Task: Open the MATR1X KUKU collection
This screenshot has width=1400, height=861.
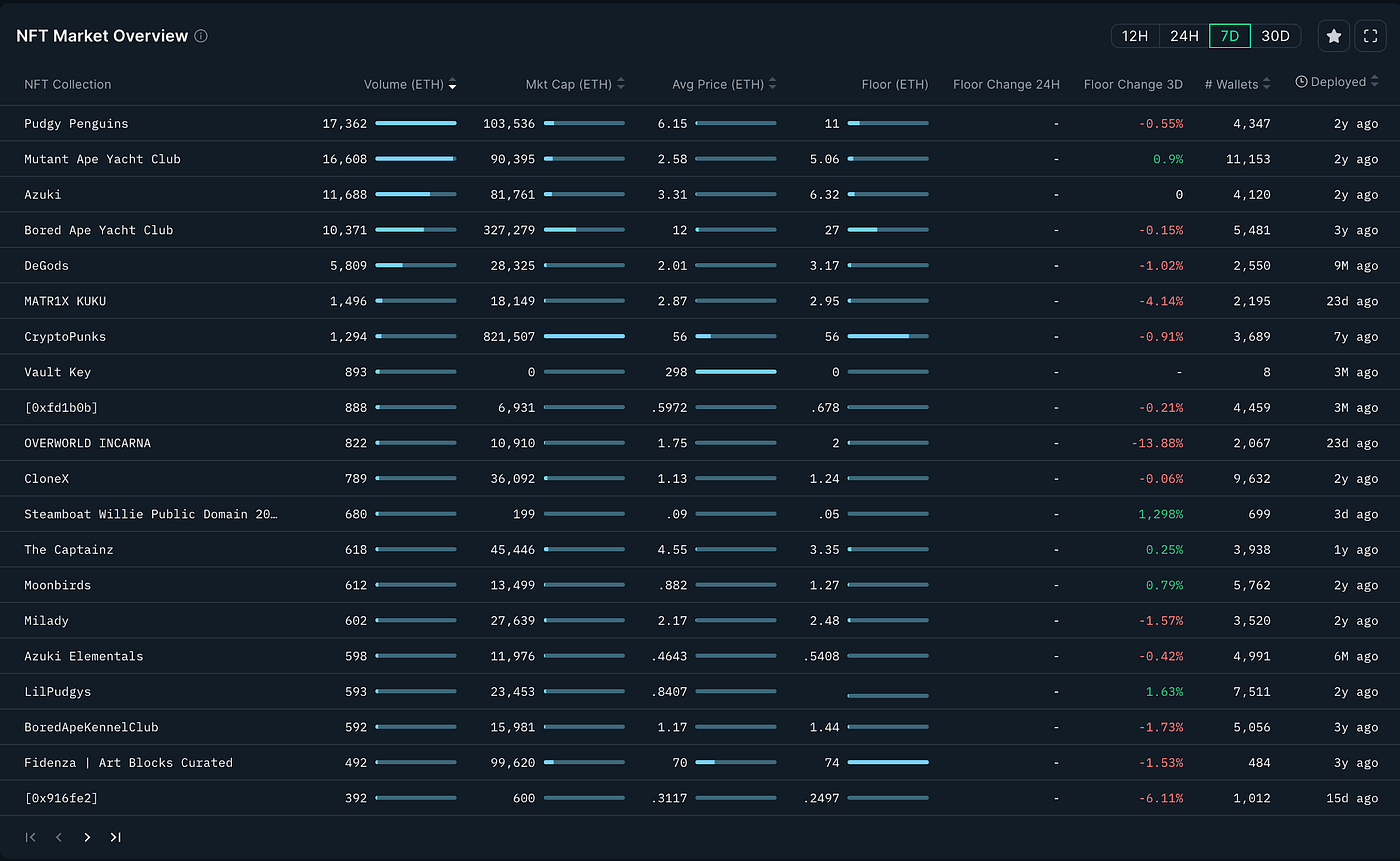Action: click(x=65, y=301)
